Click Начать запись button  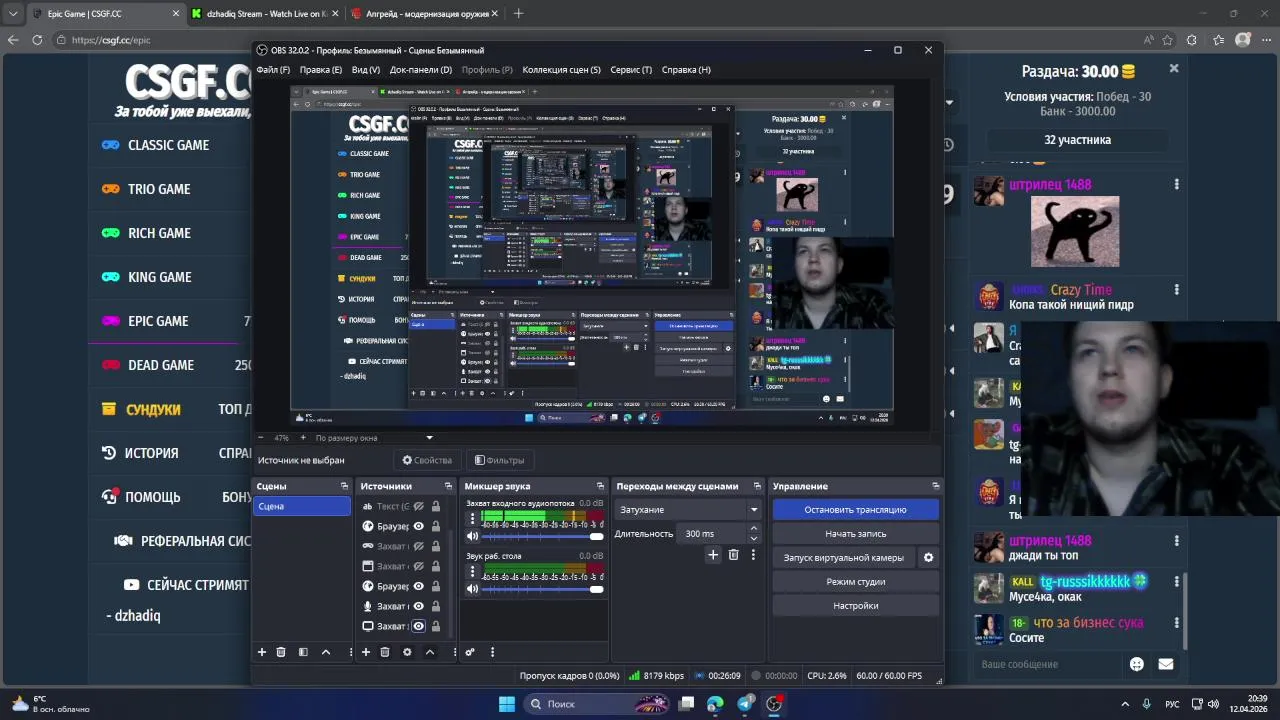855,534
